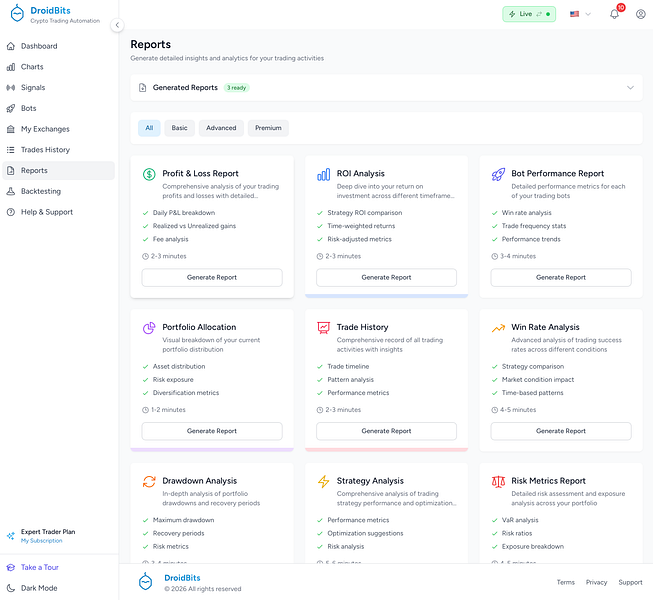
Task: Select the Premium filter tab
Action: (x=268, y=128)
